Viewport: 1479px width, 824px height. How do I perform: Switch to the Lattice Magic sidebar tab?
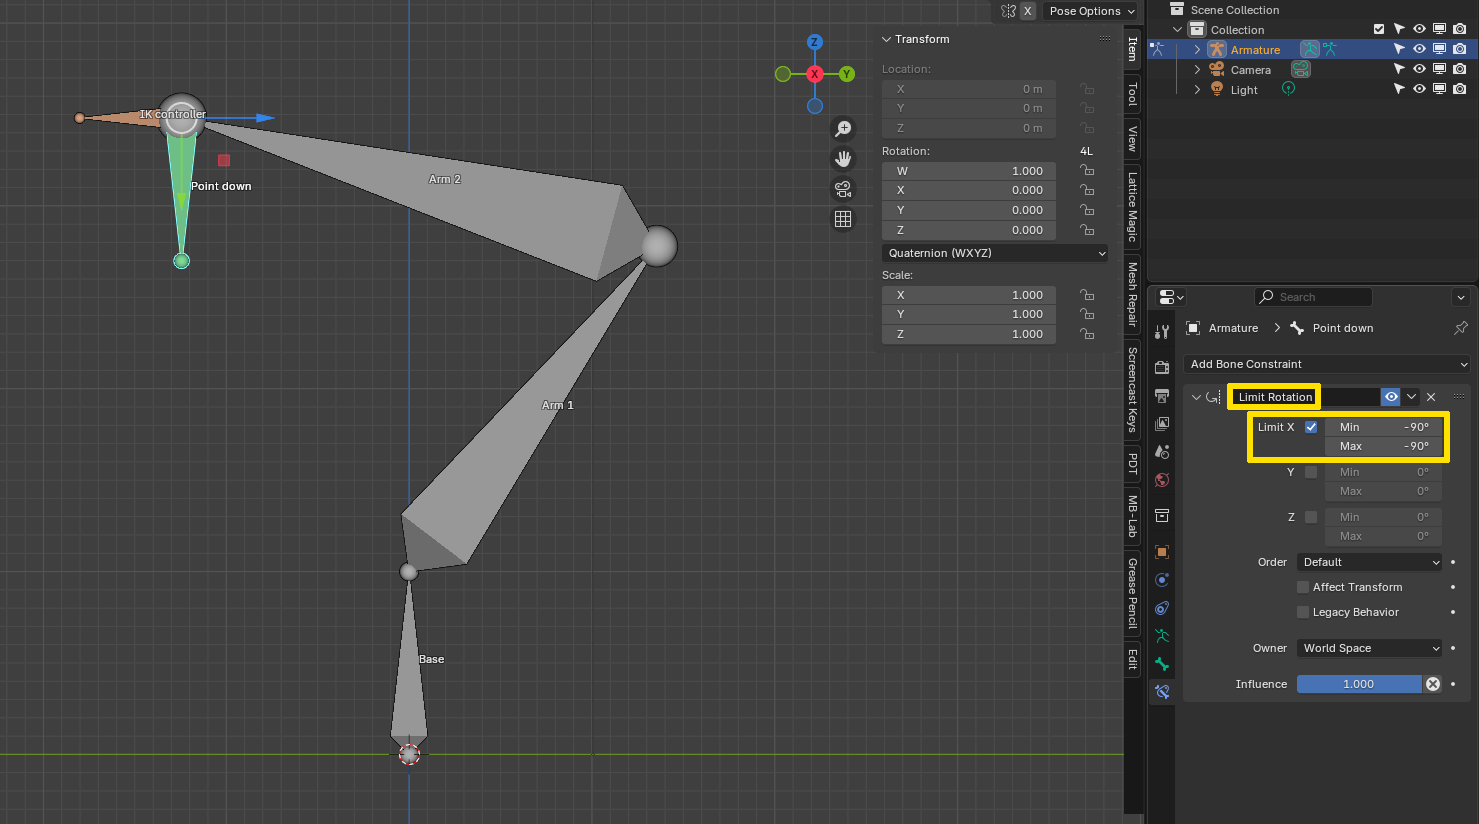[x=1132, y=207]
